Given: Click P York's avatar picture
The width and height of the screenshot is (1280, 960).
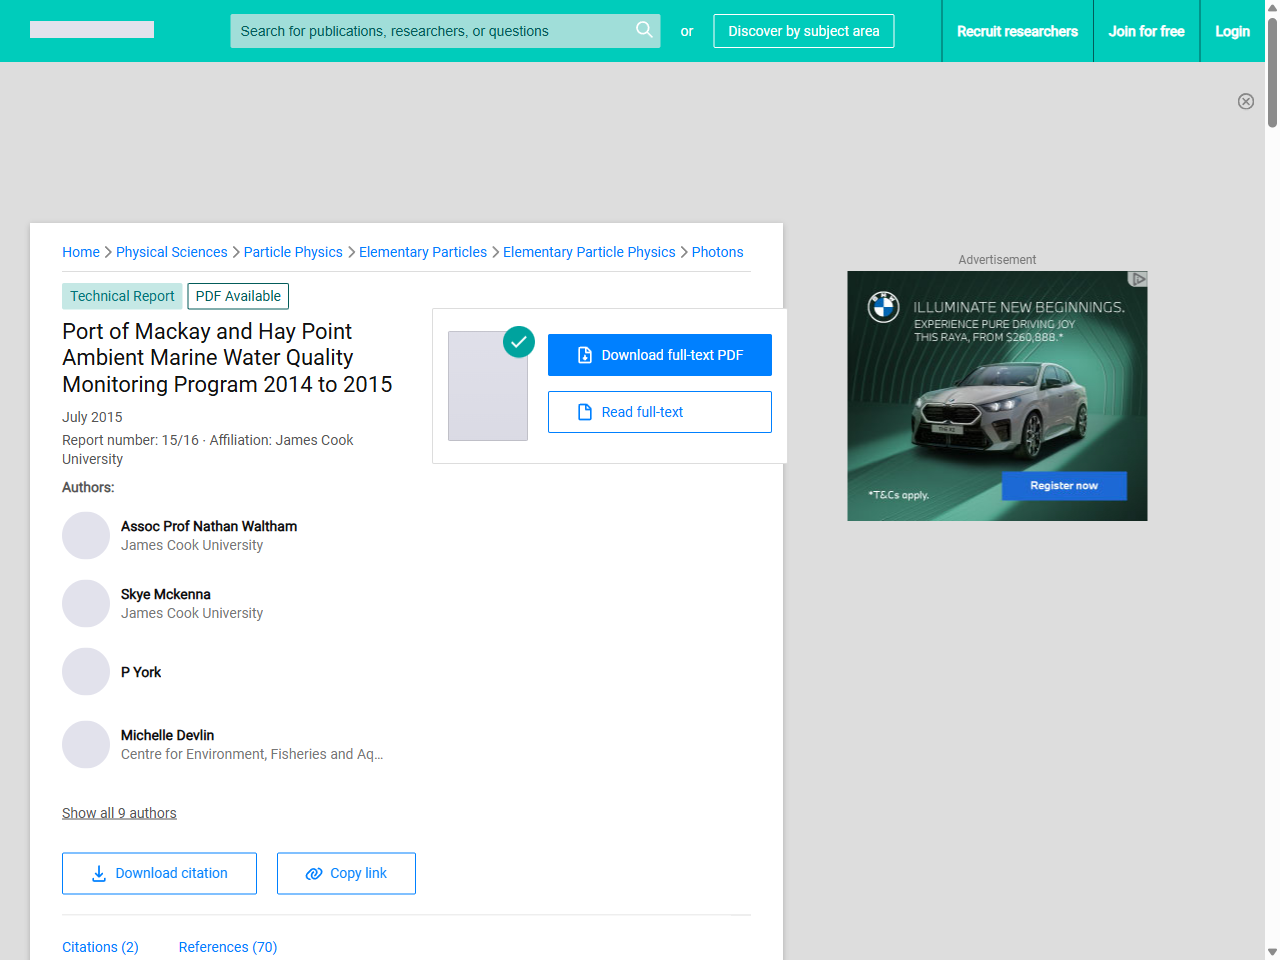Looking at the screenshot, I should tap(86, 672).
